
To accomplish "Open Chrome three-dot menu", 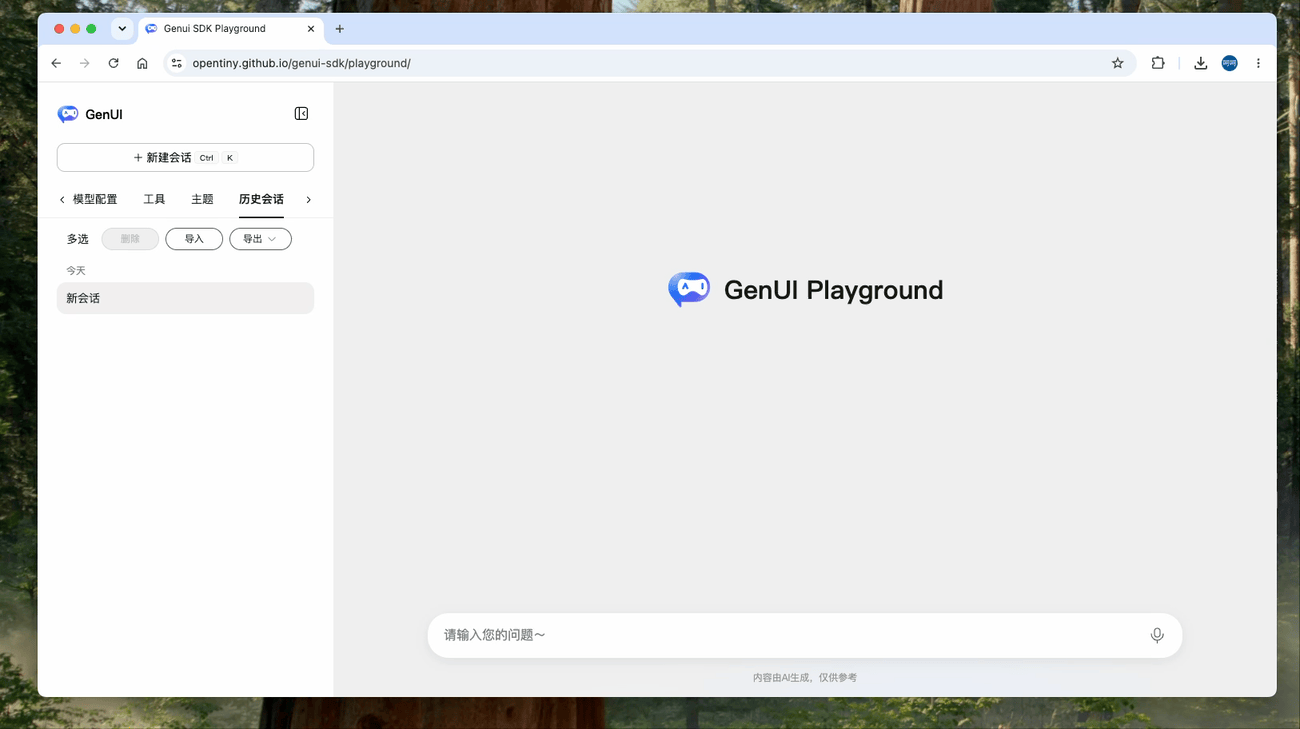I will click(1258, 63).
